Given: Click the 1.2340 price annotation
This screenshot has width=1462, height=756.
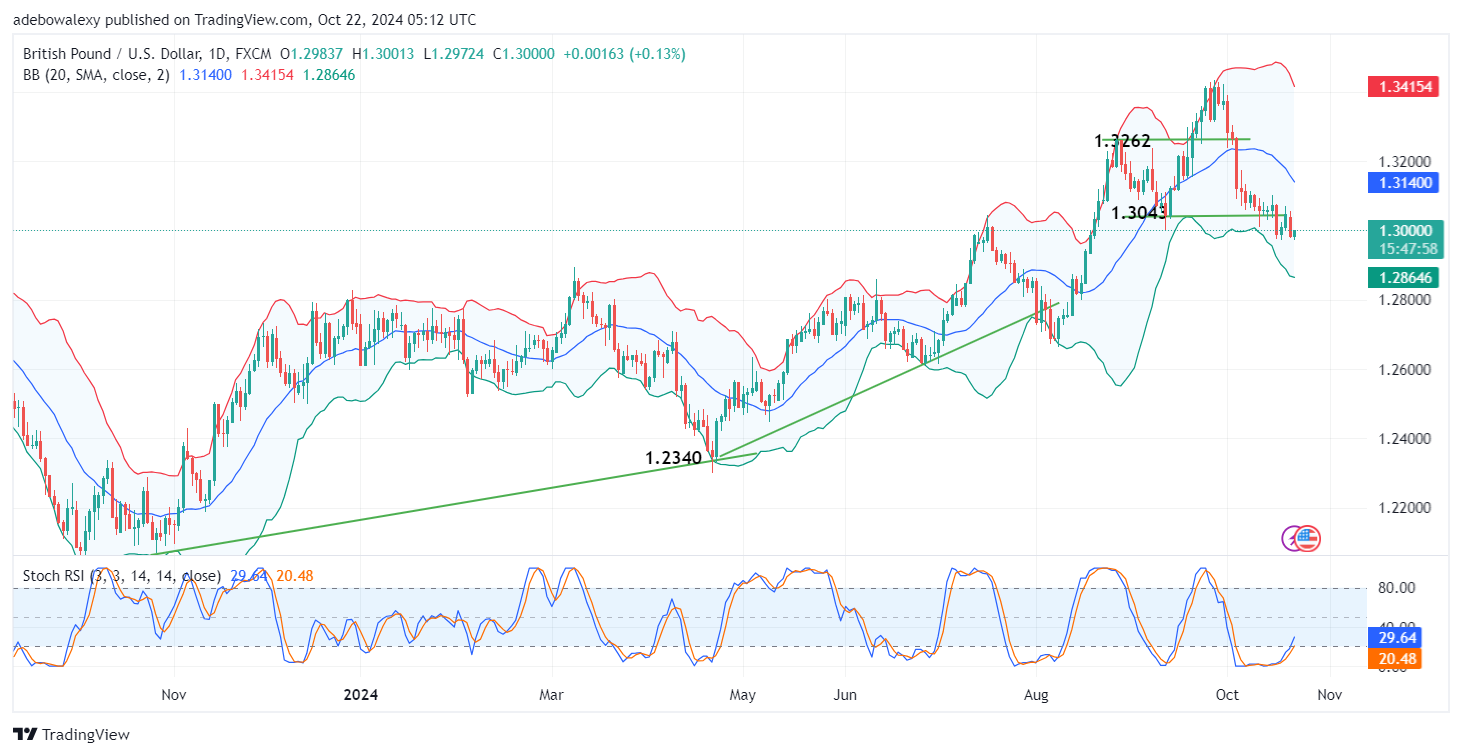Looking at the screenshot, I should click(x=674, y=457).
